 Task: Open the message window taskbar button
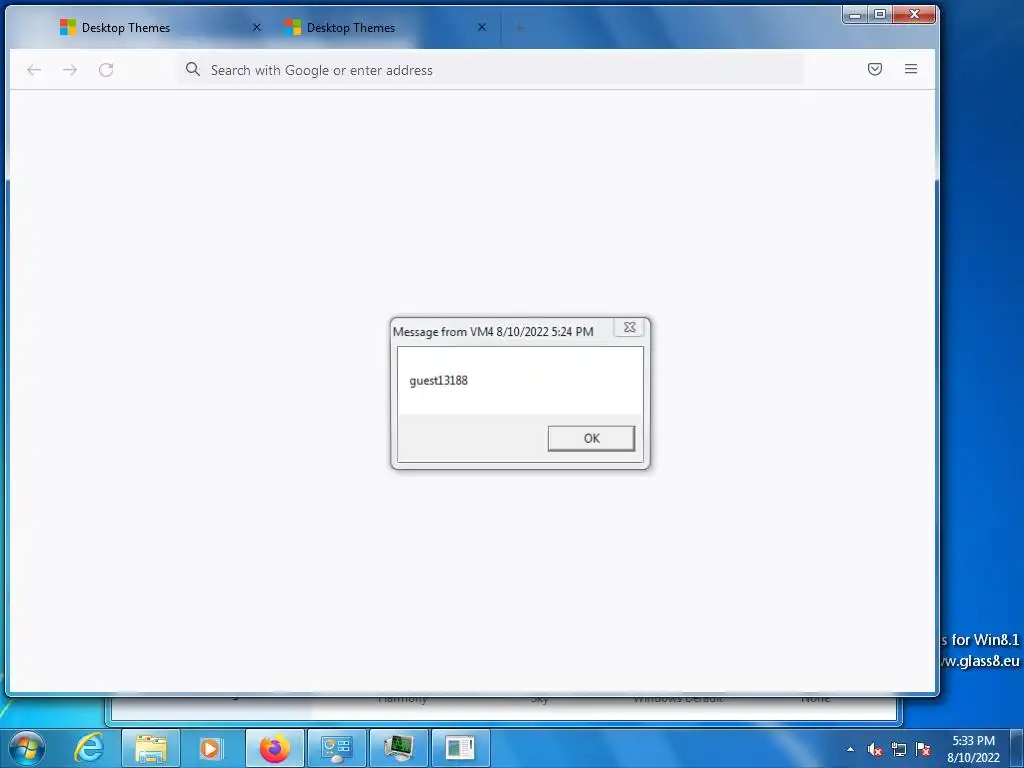coord(460,748)
